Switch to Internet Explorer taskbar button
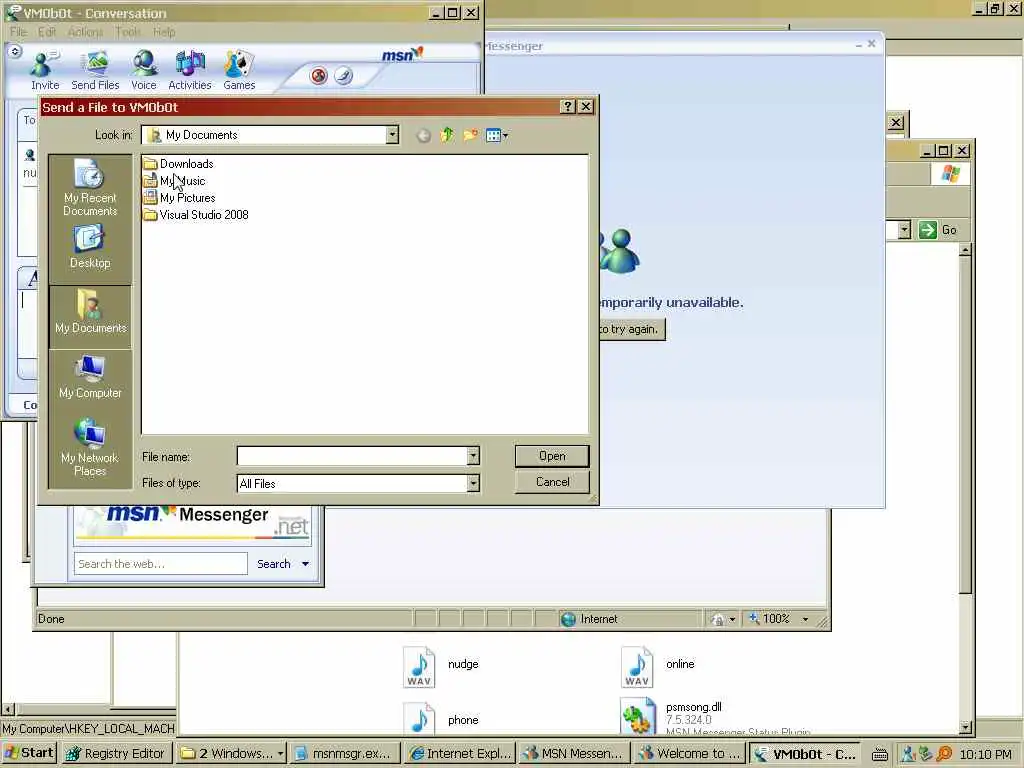The width and height of the screenshot is (1024, 768). pos(459,753)
